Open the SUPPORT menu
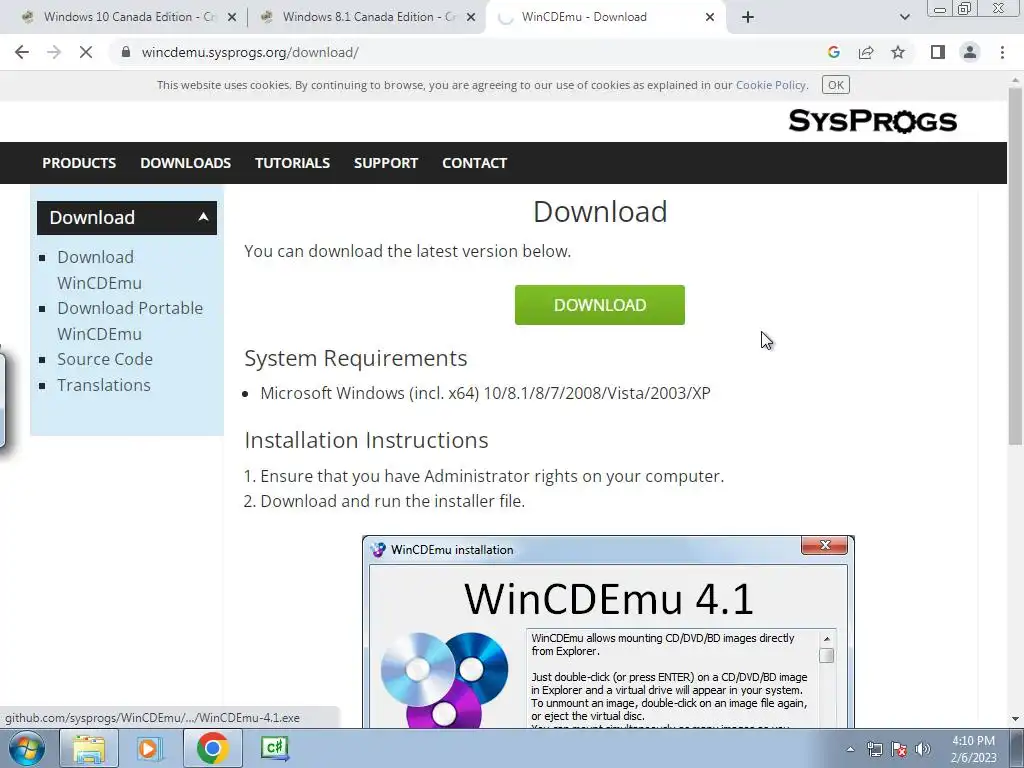Screen dimensions: 1024x768 tap(385, 163)
